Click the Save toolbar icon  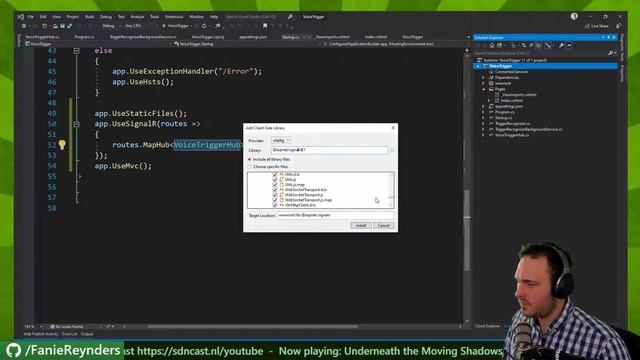click(62, 26)
